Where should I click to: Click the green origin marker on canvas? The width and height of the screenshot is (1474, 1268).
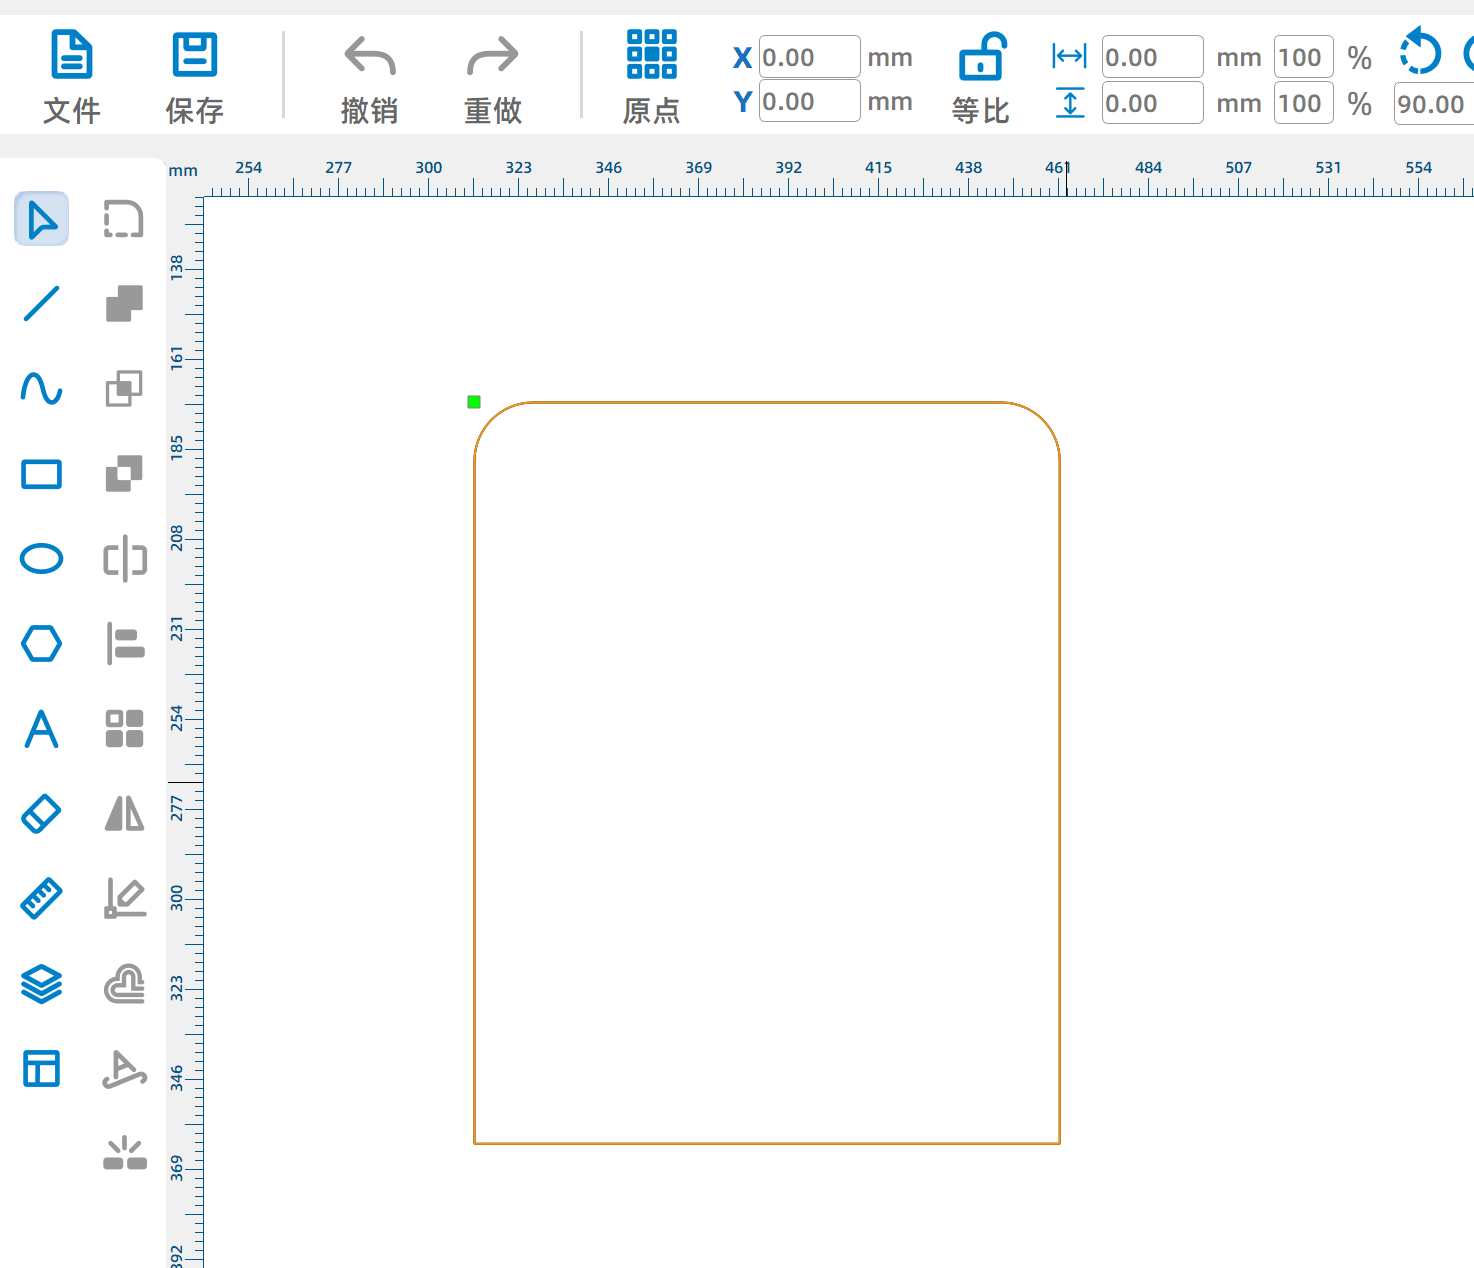pyautogui.click(x=474, y=402)
